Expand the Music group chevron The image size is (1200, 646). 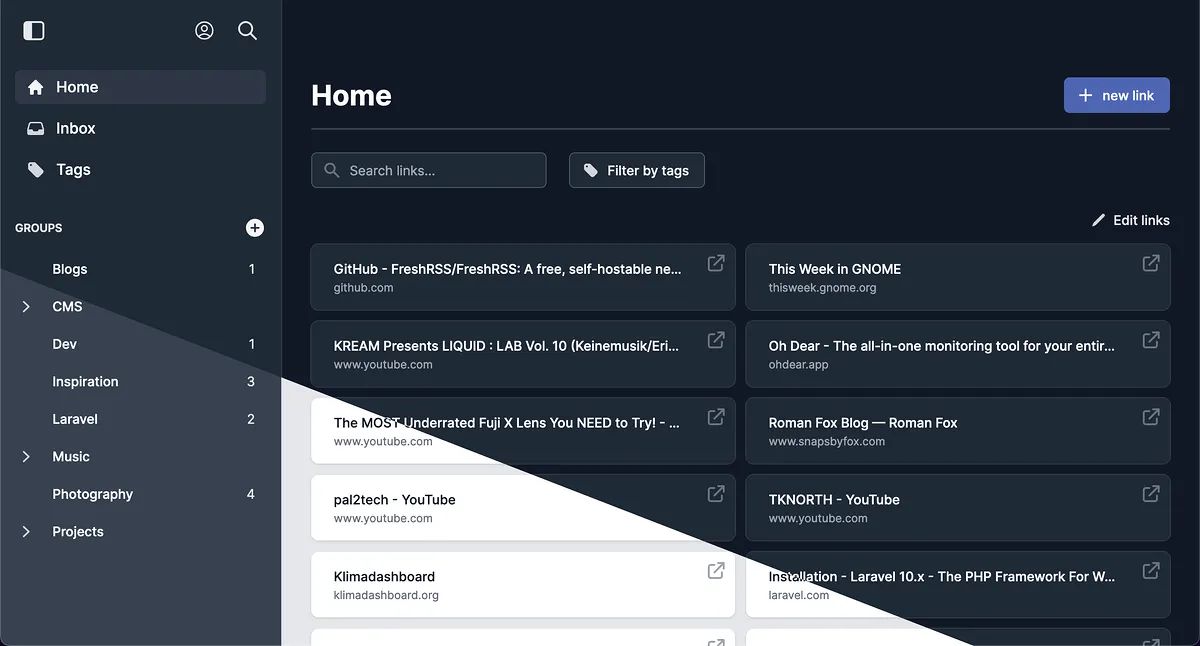26,457
